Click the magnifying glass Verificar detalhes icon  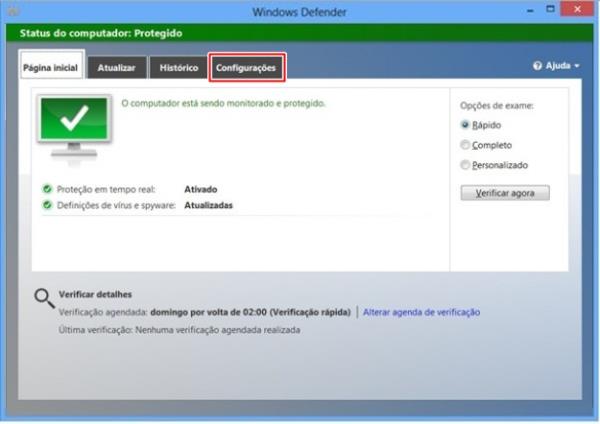pos(44,298)
